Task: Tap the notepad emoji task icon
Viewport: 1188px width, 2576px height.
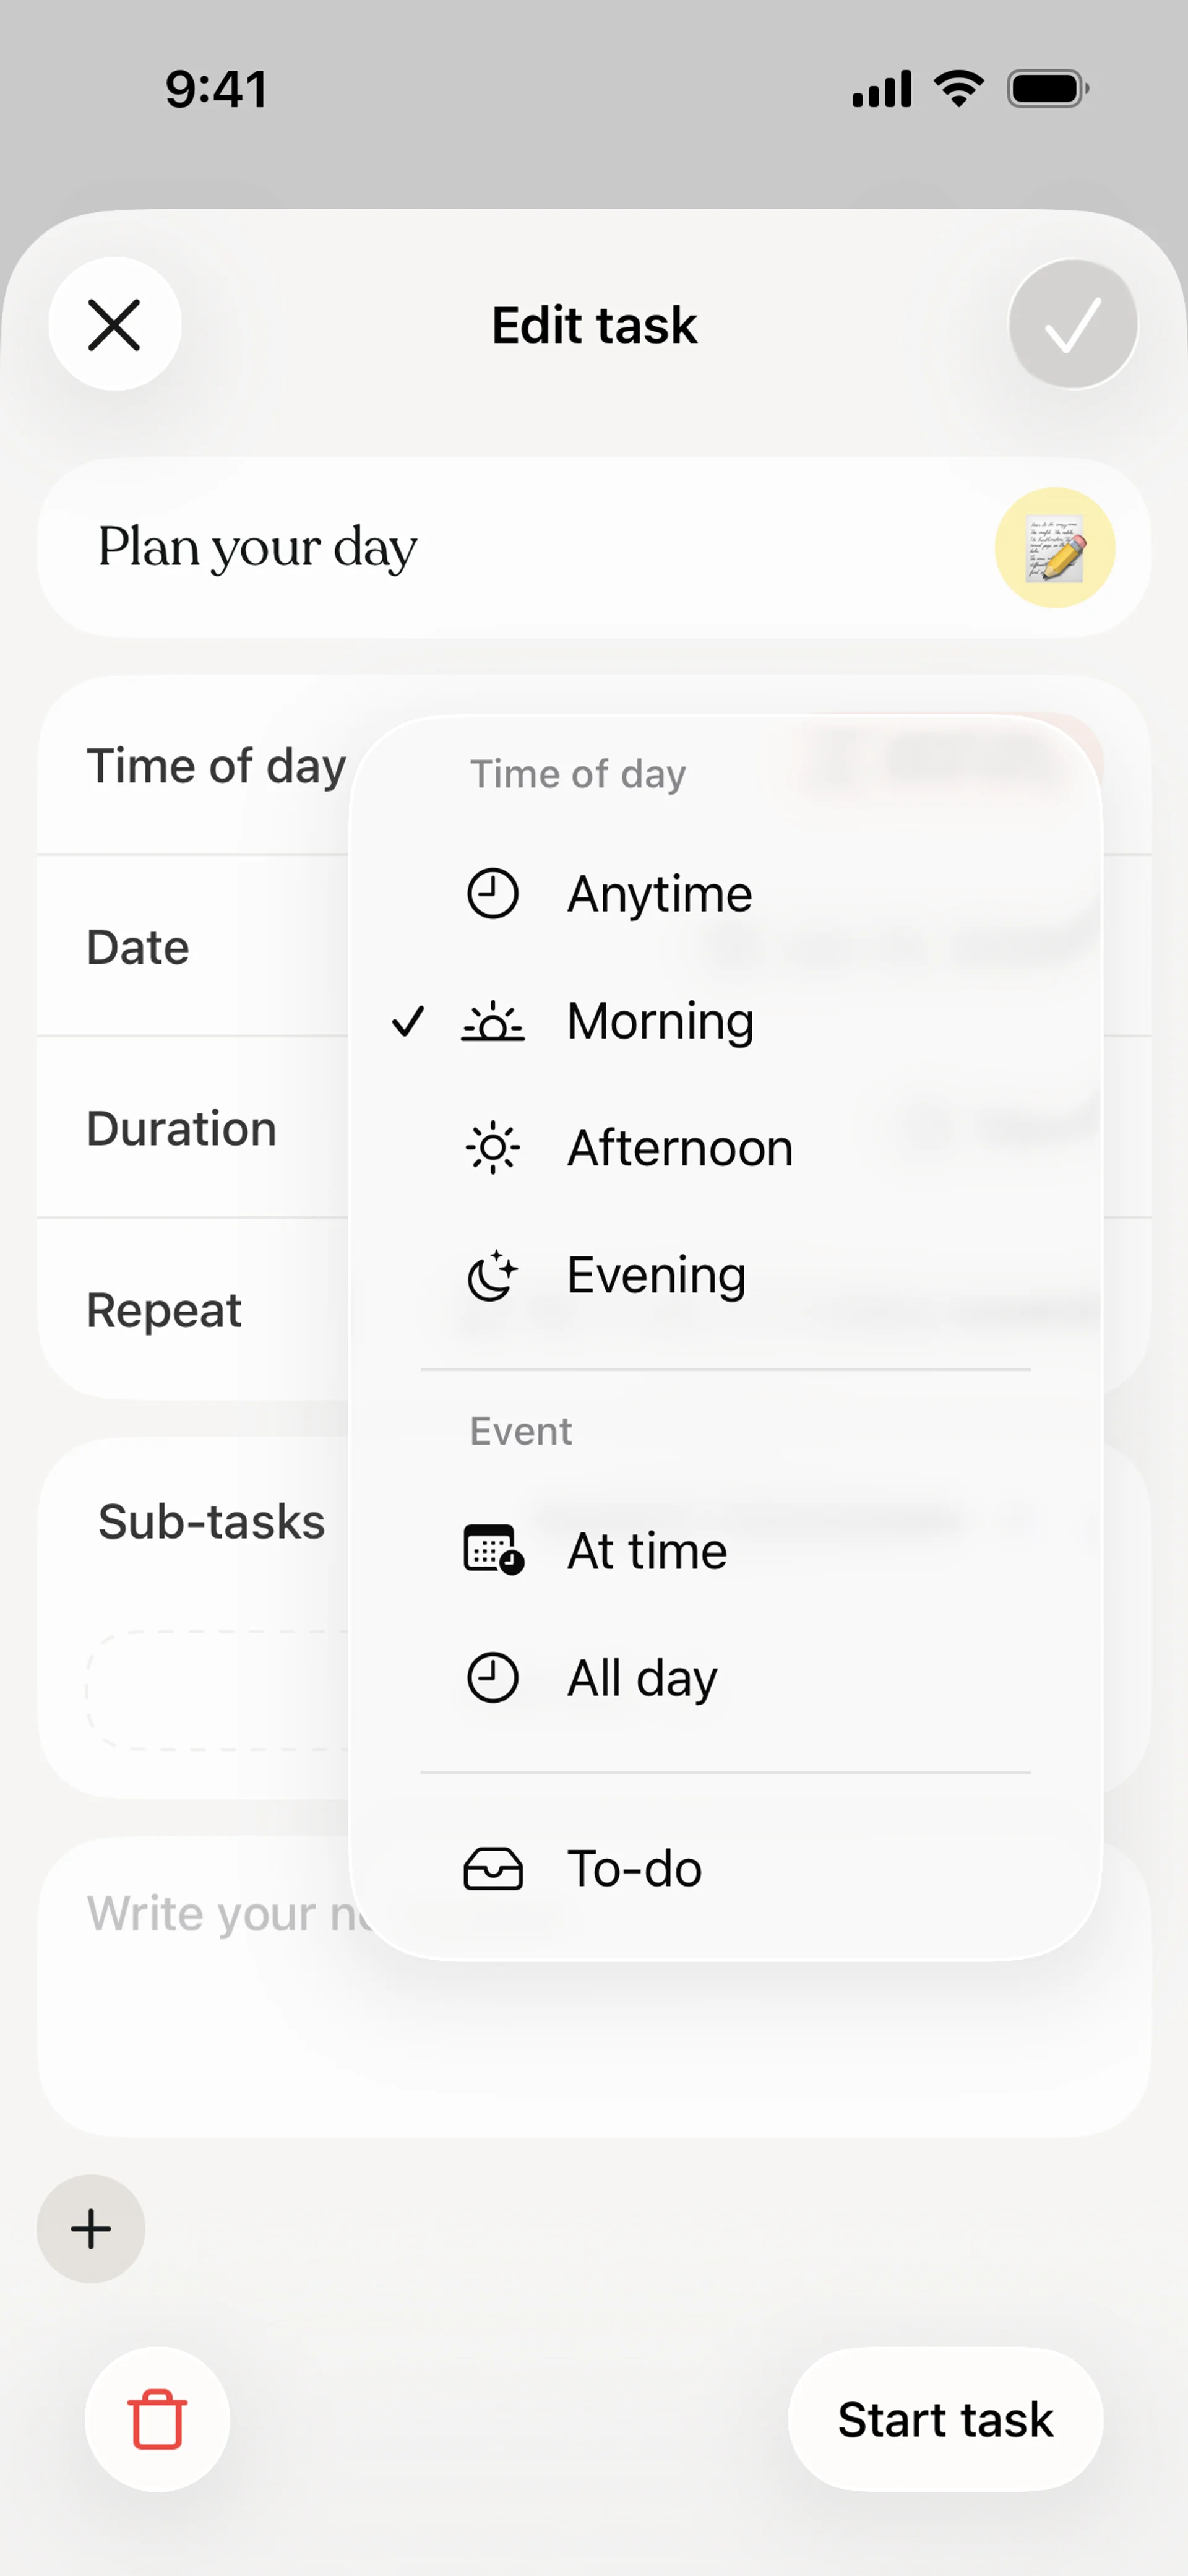Action: (x=1054, y=548)
